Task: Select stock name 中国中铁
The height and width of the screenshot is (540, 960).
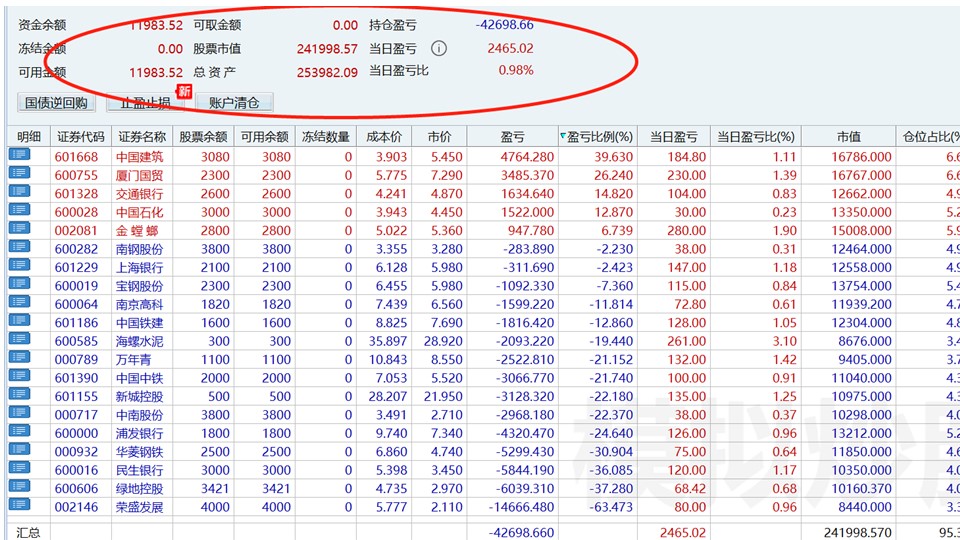Action: coord(140,378)
